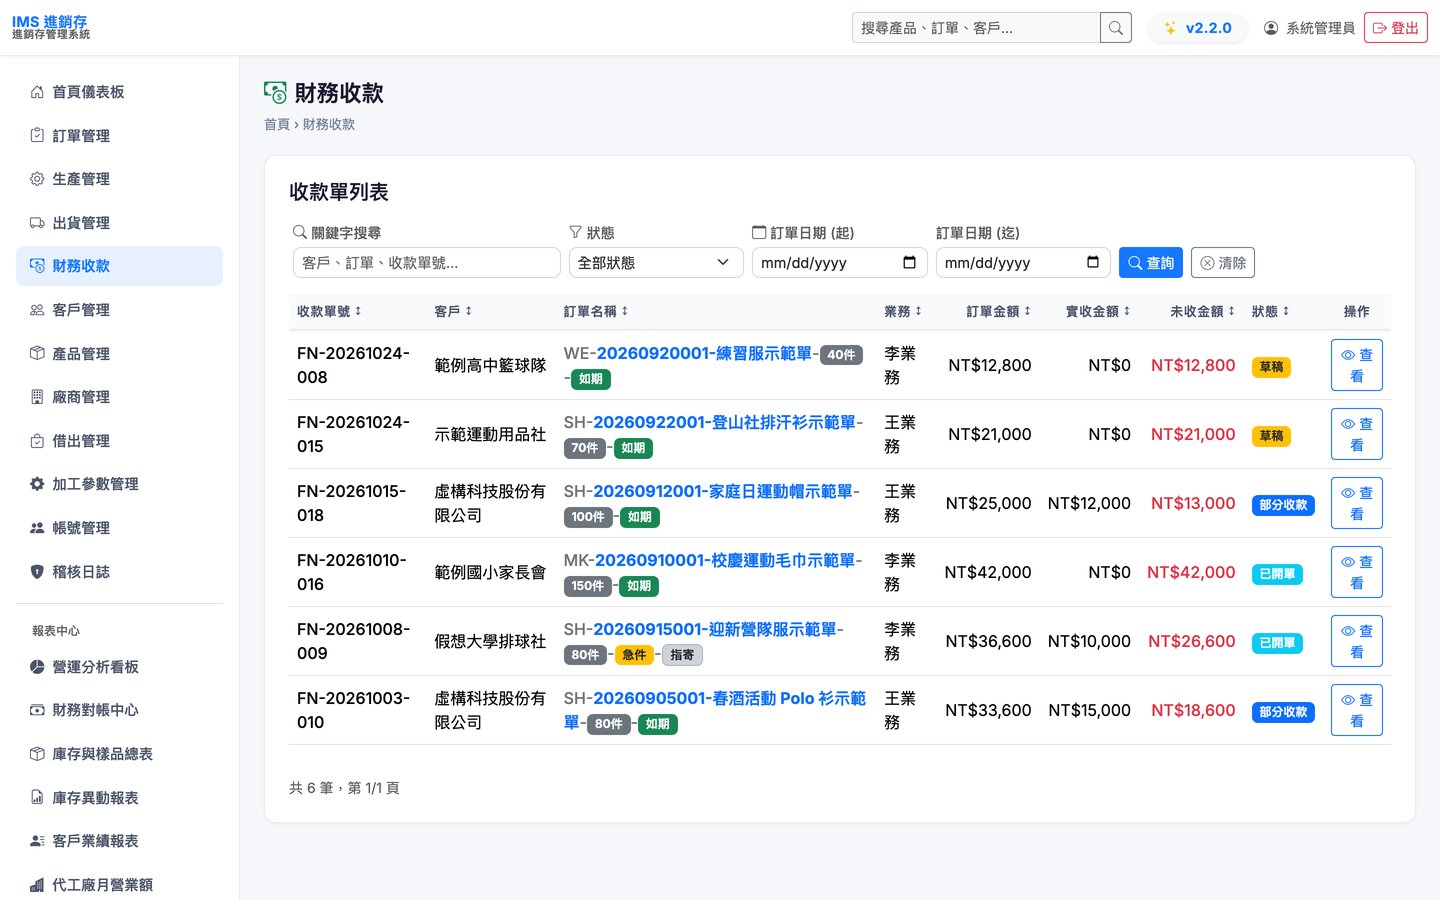Click the bar chart icon beside 代工廠月營業額
Image resolution: width=1440 pixels, height=900 pixels.
coord(37,885)
